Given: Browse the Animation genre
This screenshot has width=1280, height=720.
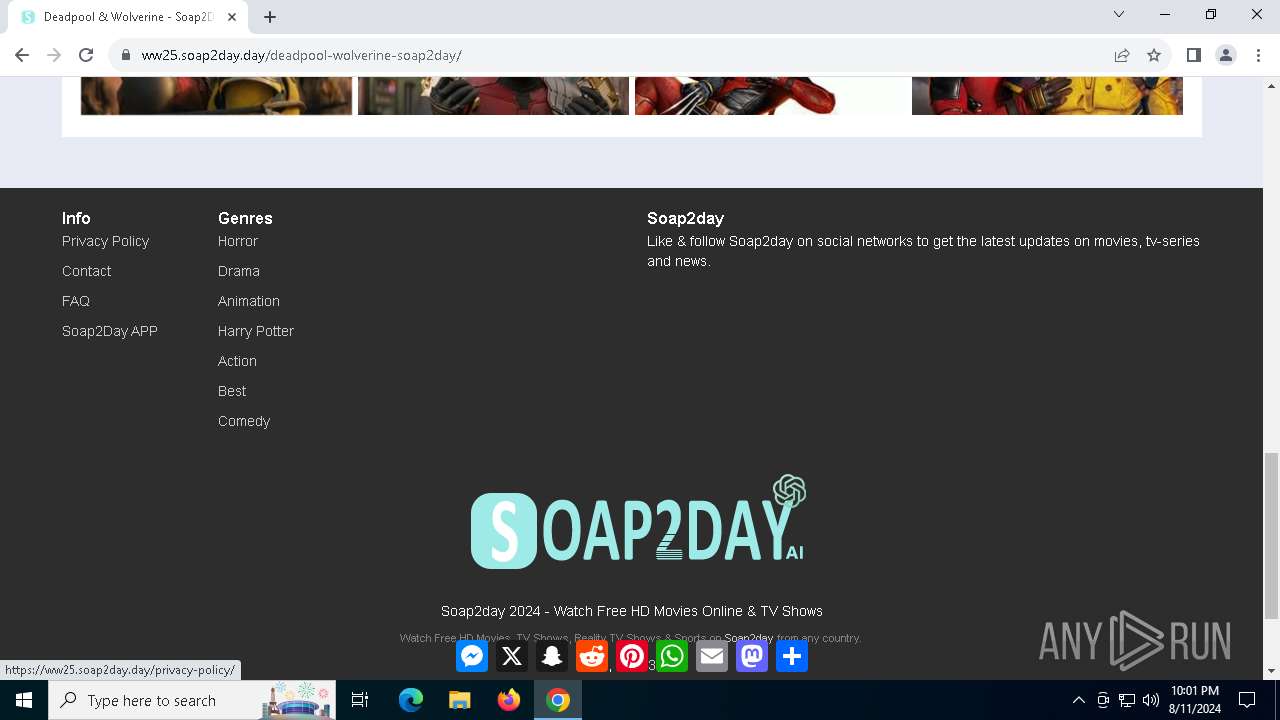Looking at the screenshot, I should [x=249, y=301].
